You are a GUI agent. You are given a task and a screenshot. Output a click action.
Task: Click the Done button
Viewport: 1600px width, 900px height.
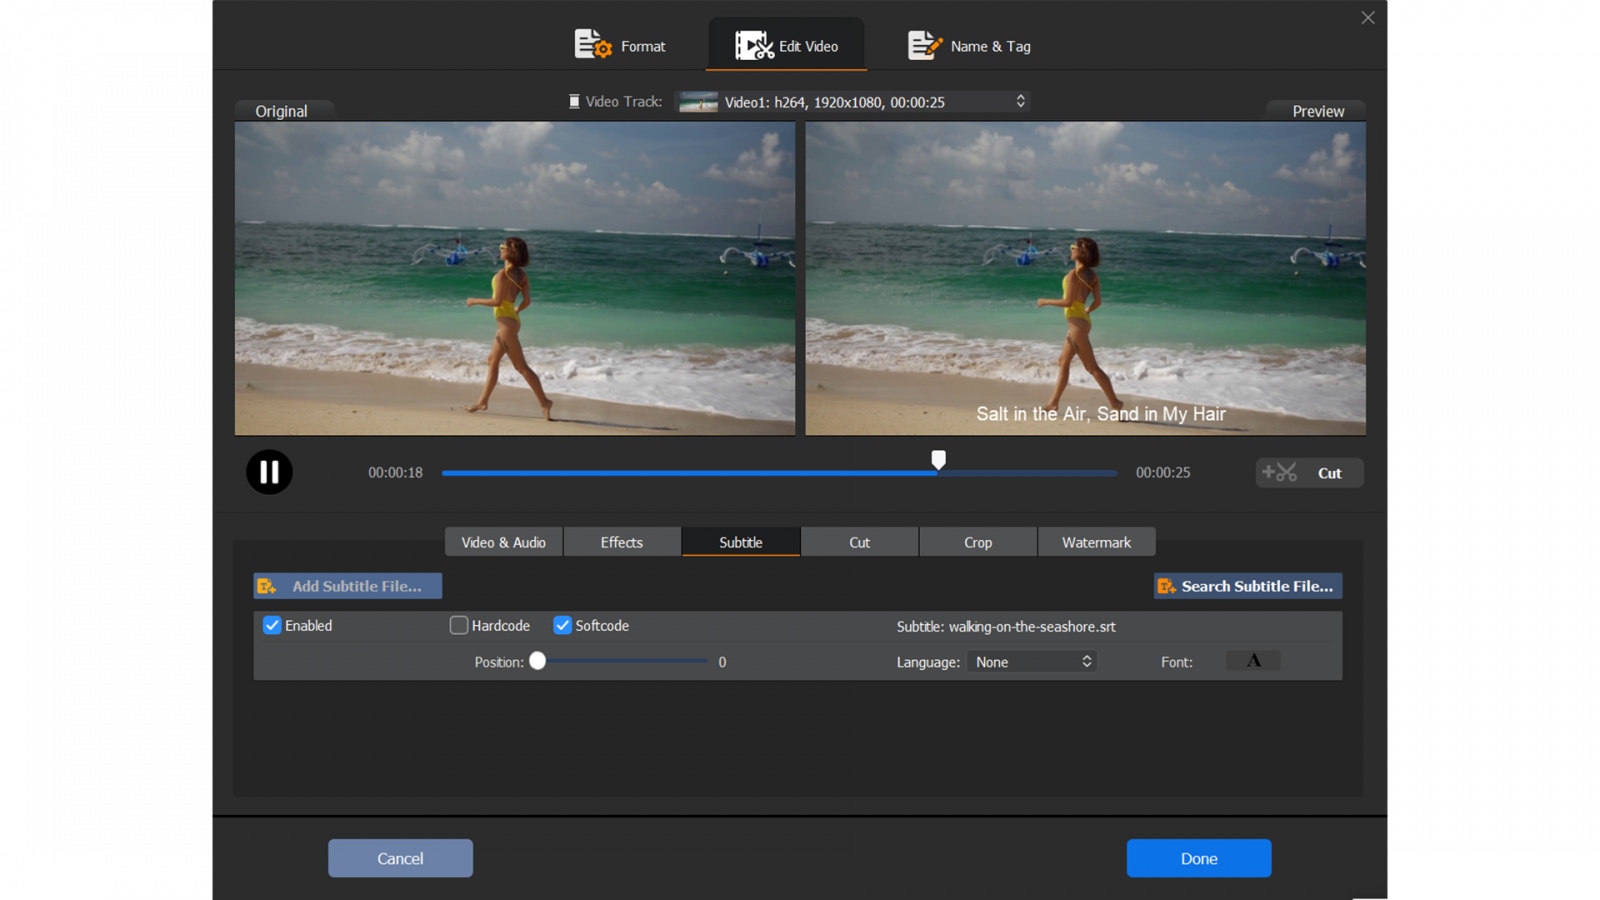[x=1198, y=858]
